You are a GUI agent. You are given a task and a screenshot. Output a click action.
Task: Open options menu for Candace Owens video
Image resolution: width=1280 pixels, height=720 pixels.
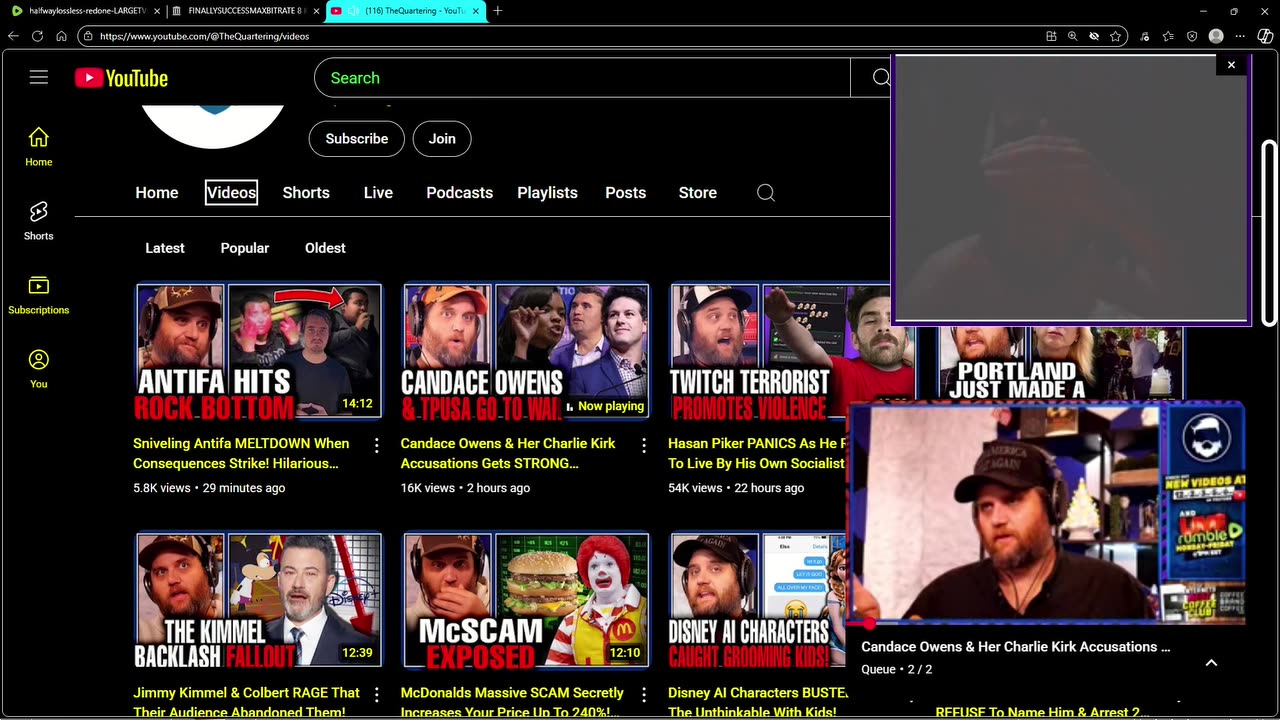(x=644, y=445)
